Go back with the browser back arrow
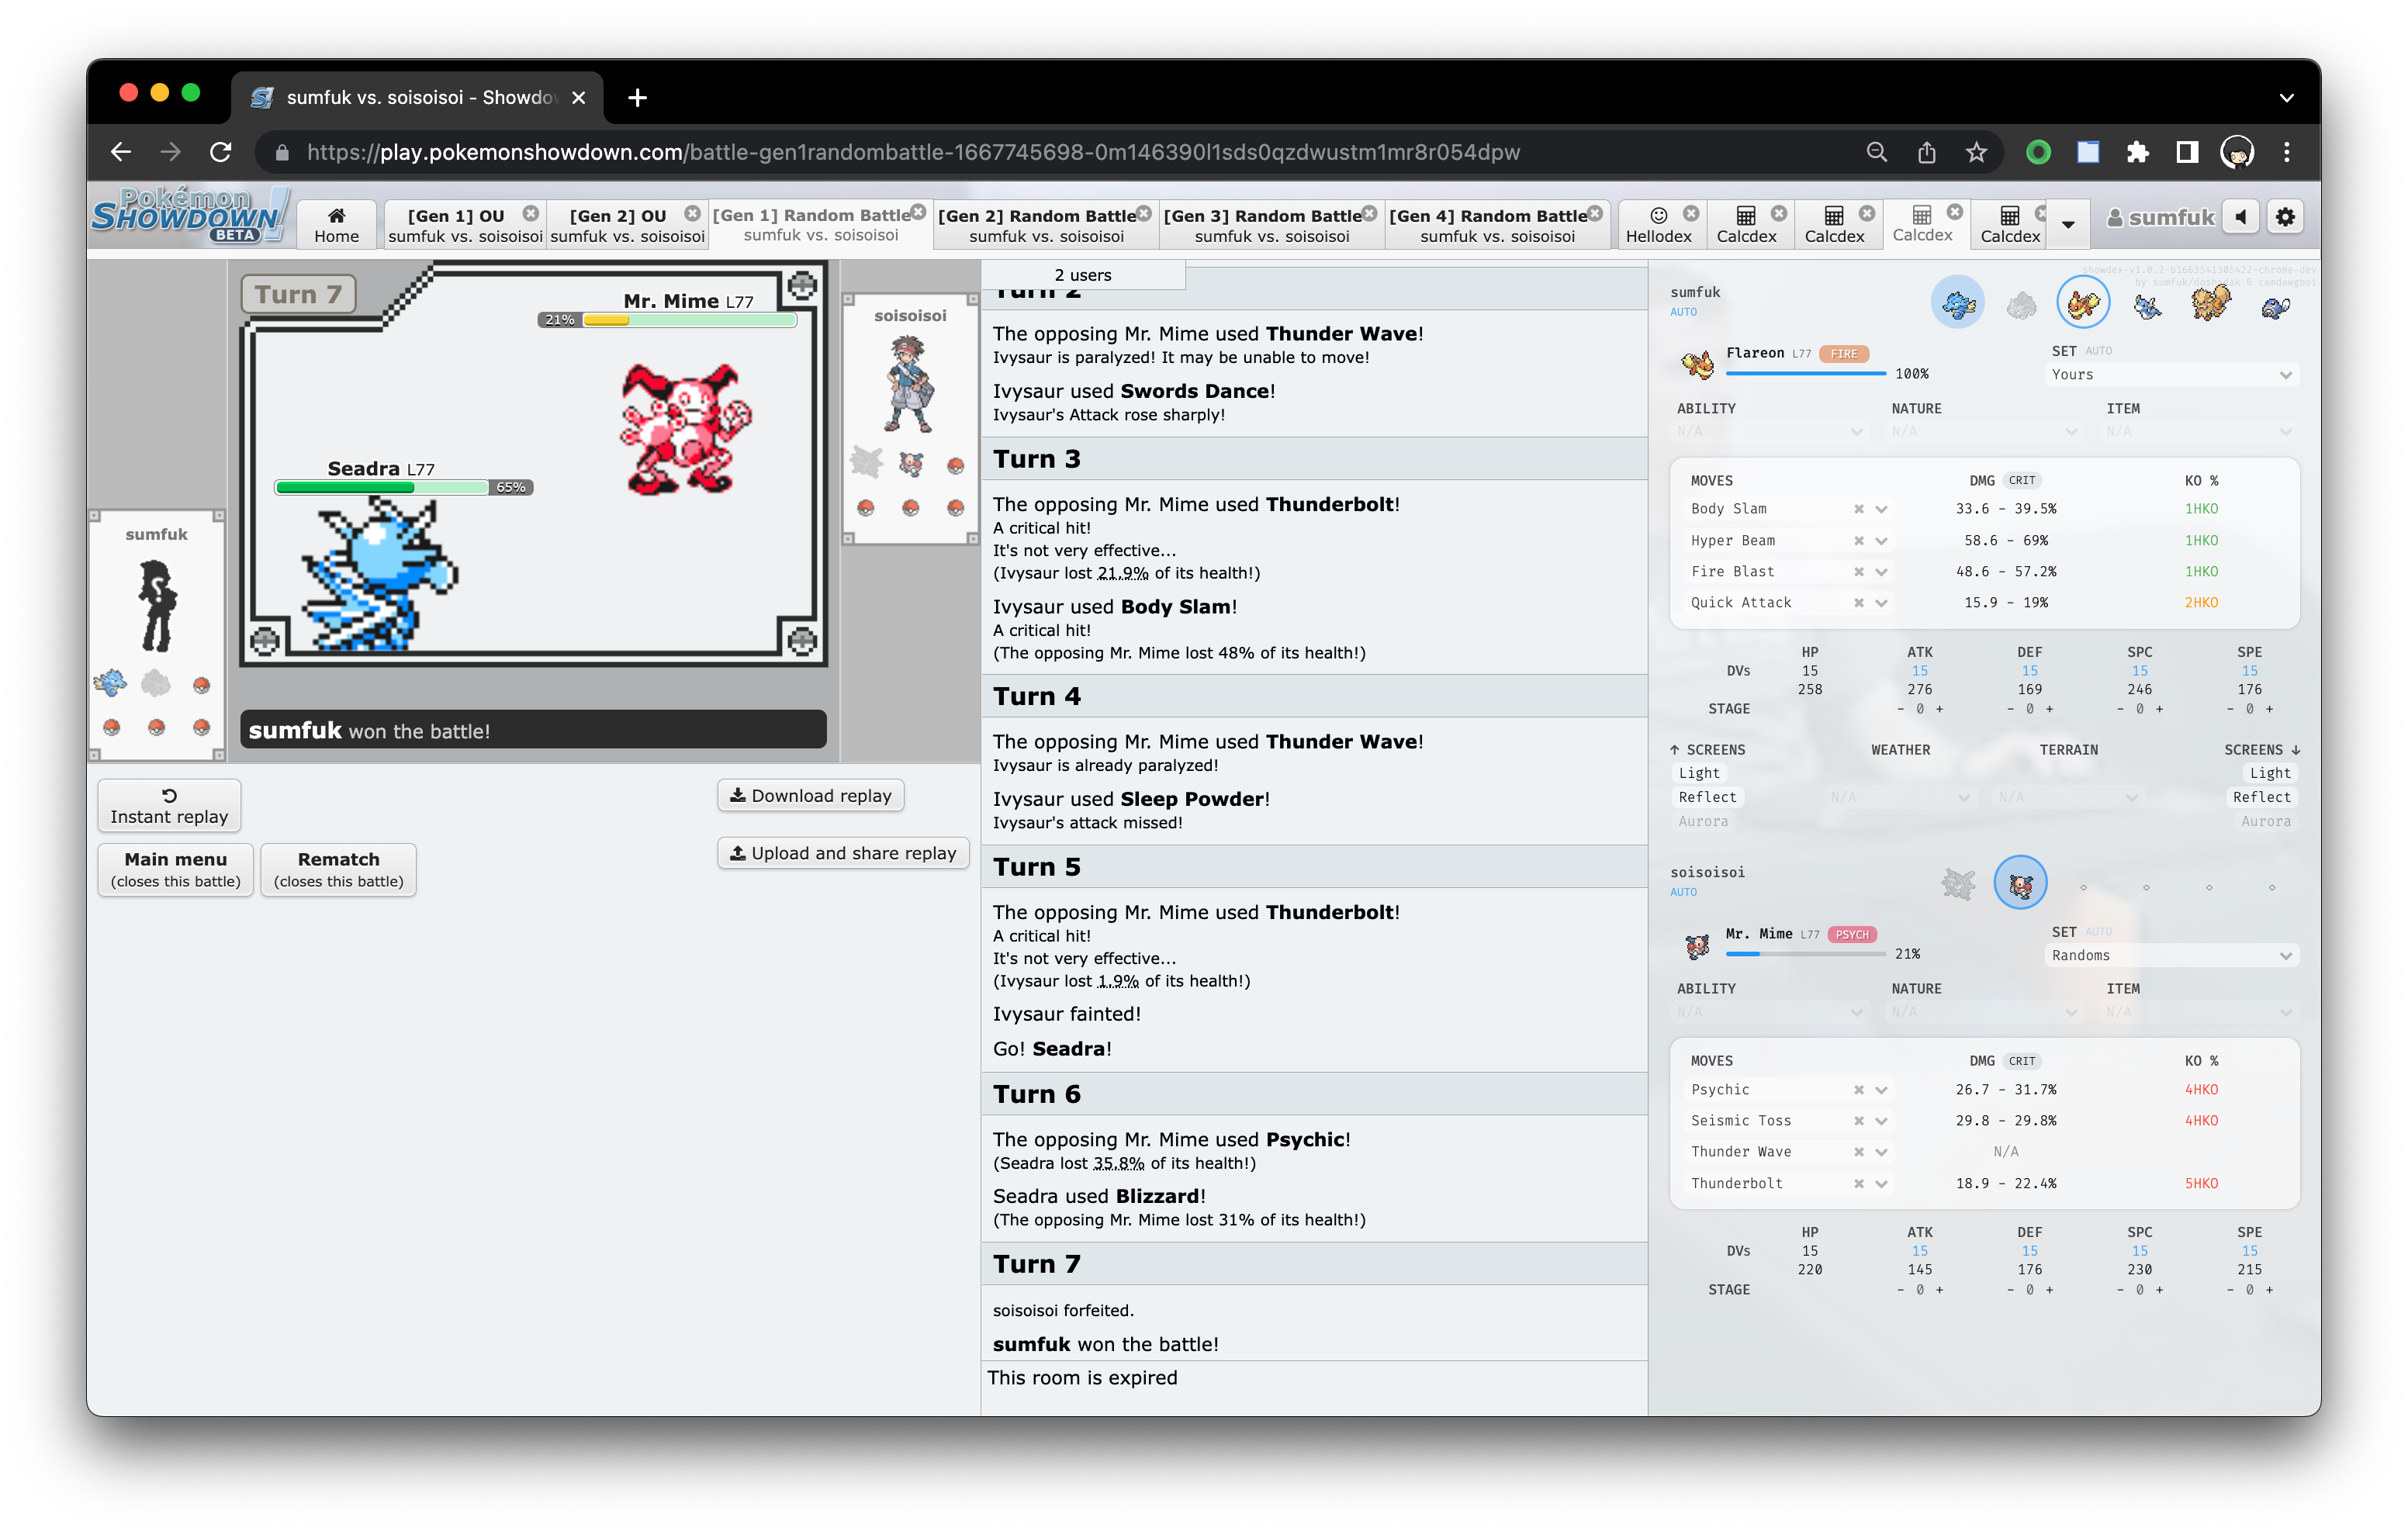The image size is (2408, 1531). [121, 152]
